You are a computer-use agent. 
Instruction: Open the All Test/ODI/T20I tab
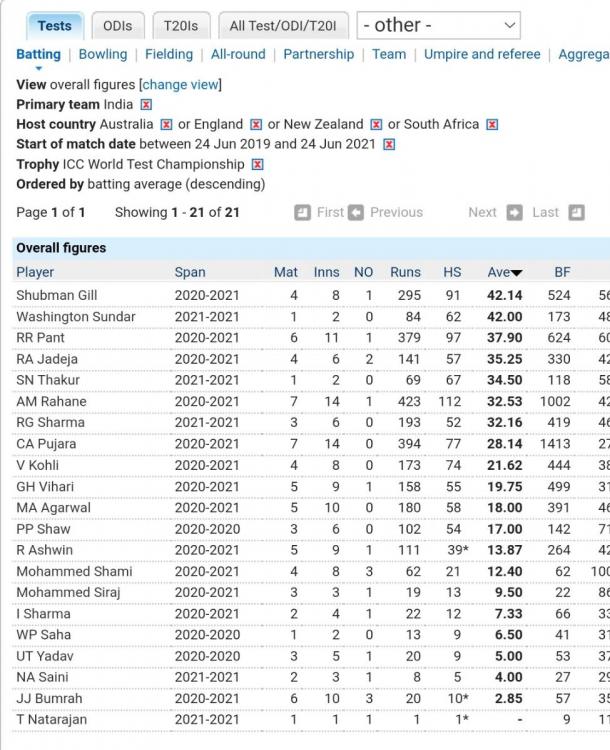coord(283,26)
